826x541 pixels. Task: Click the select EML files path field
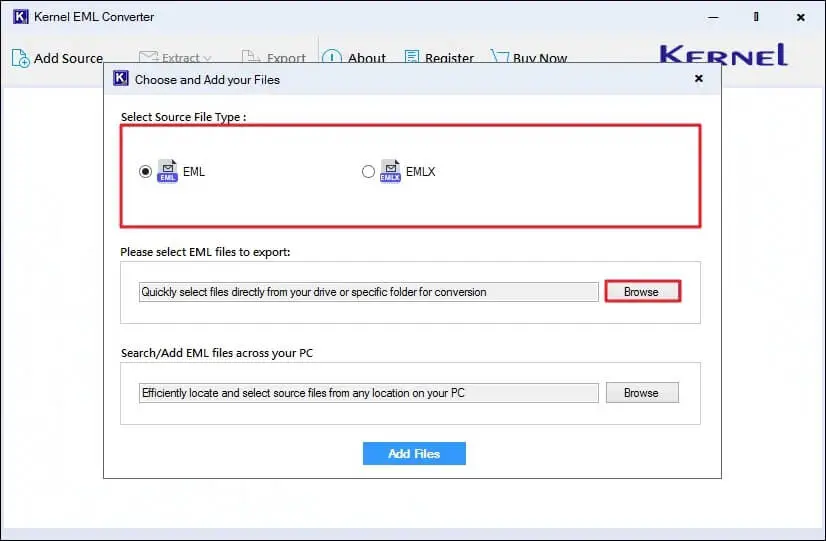pos(369,292)
